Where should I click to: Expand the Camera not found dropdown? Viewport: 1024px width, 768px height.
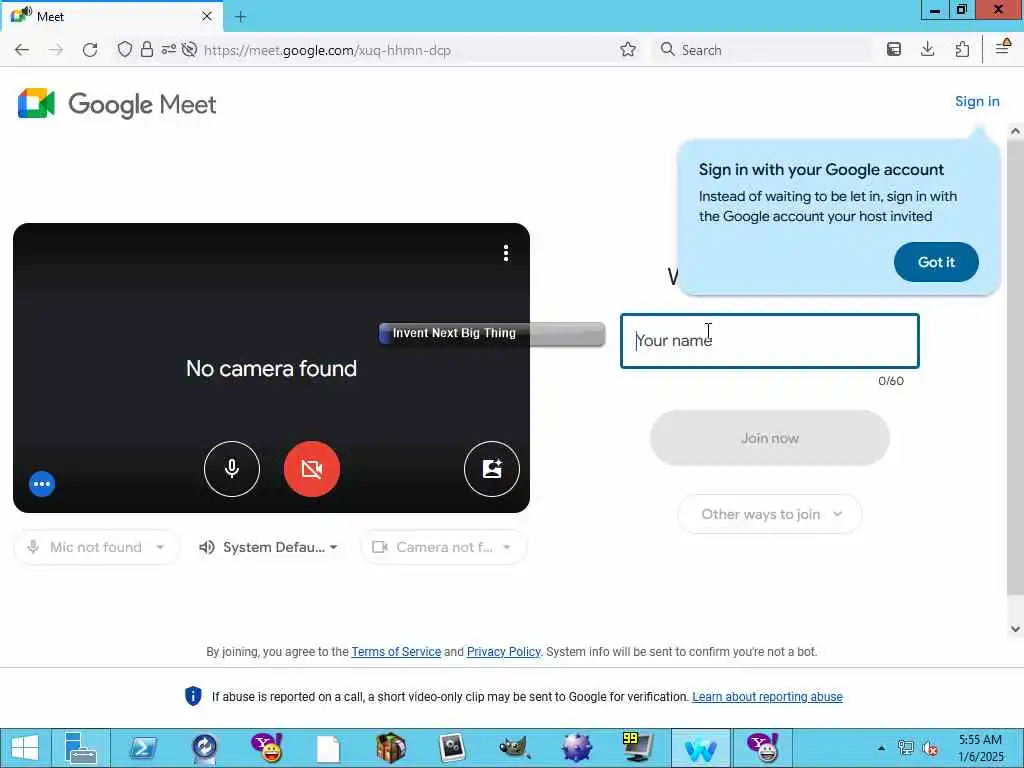click(443, 547)
